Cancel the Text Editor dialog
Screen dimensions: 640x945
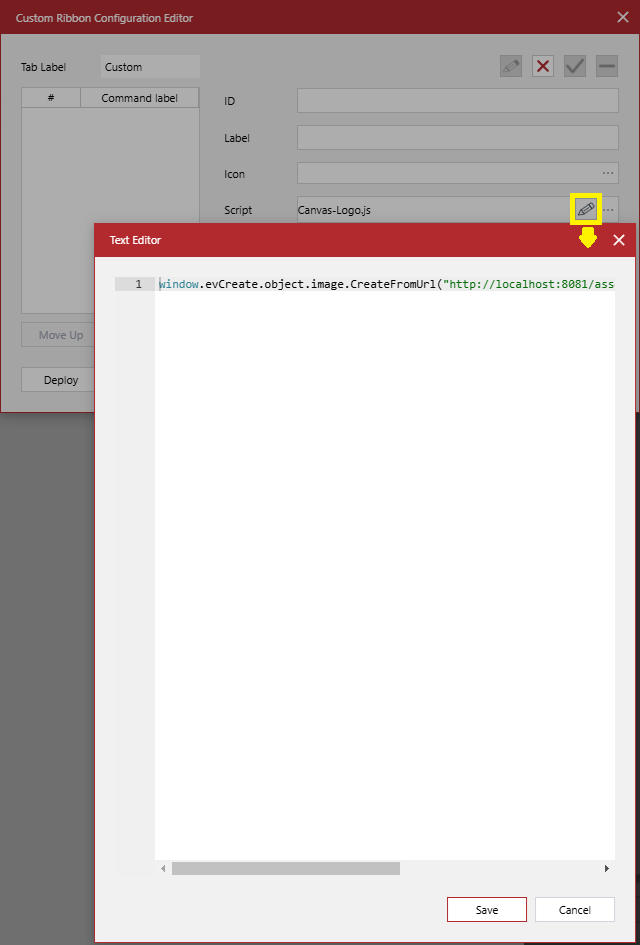575,910
